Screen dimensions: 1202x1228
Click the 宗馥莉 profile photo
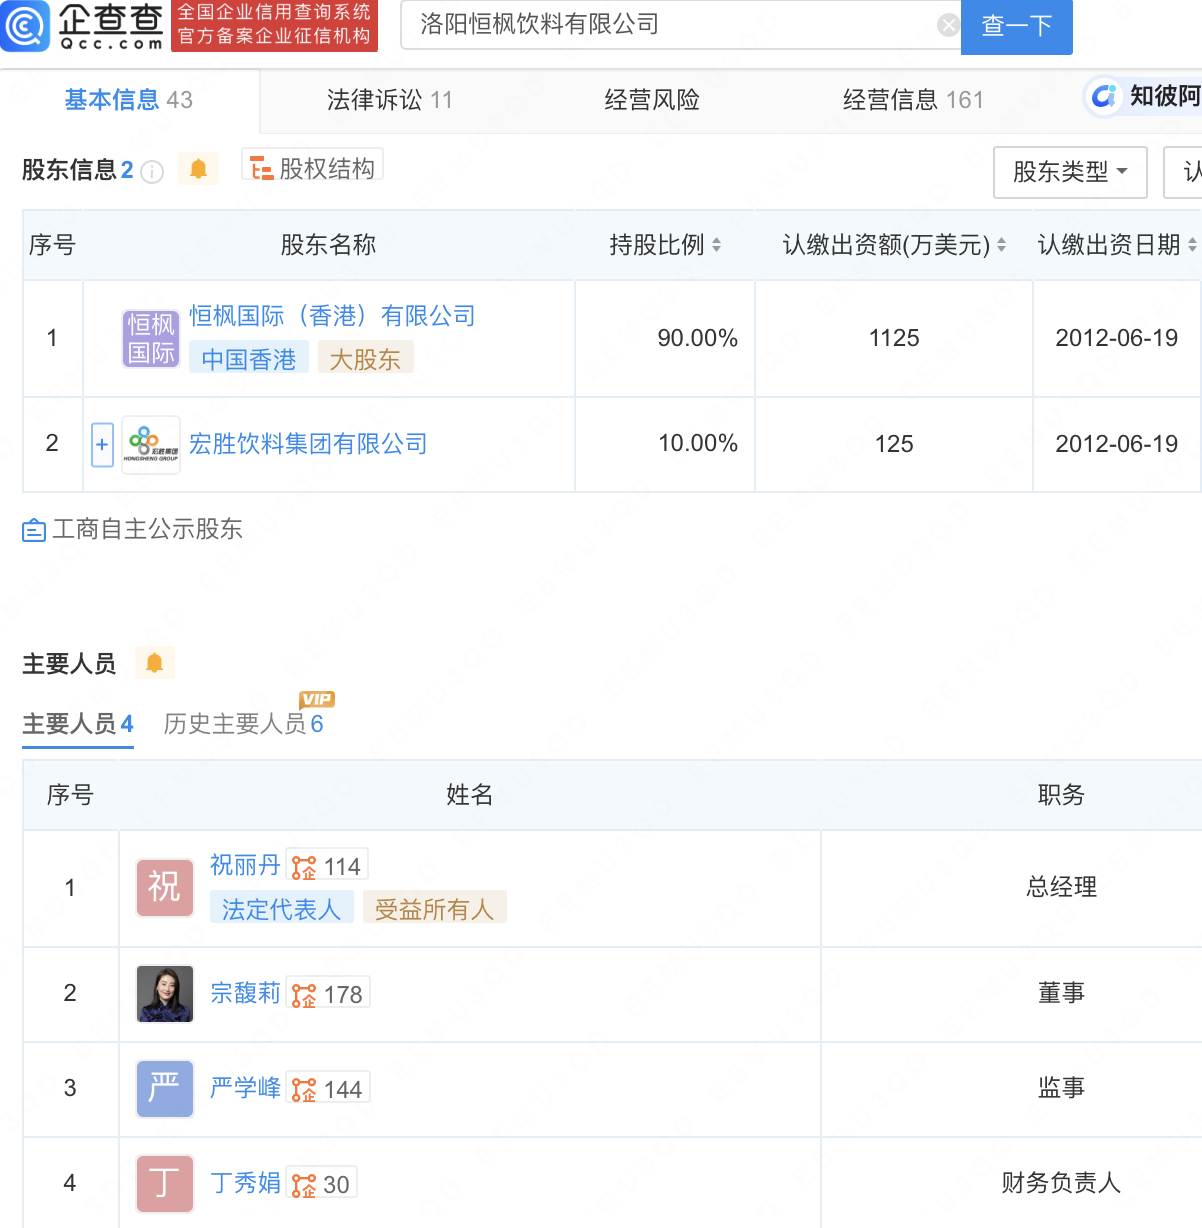coord(165,994)
